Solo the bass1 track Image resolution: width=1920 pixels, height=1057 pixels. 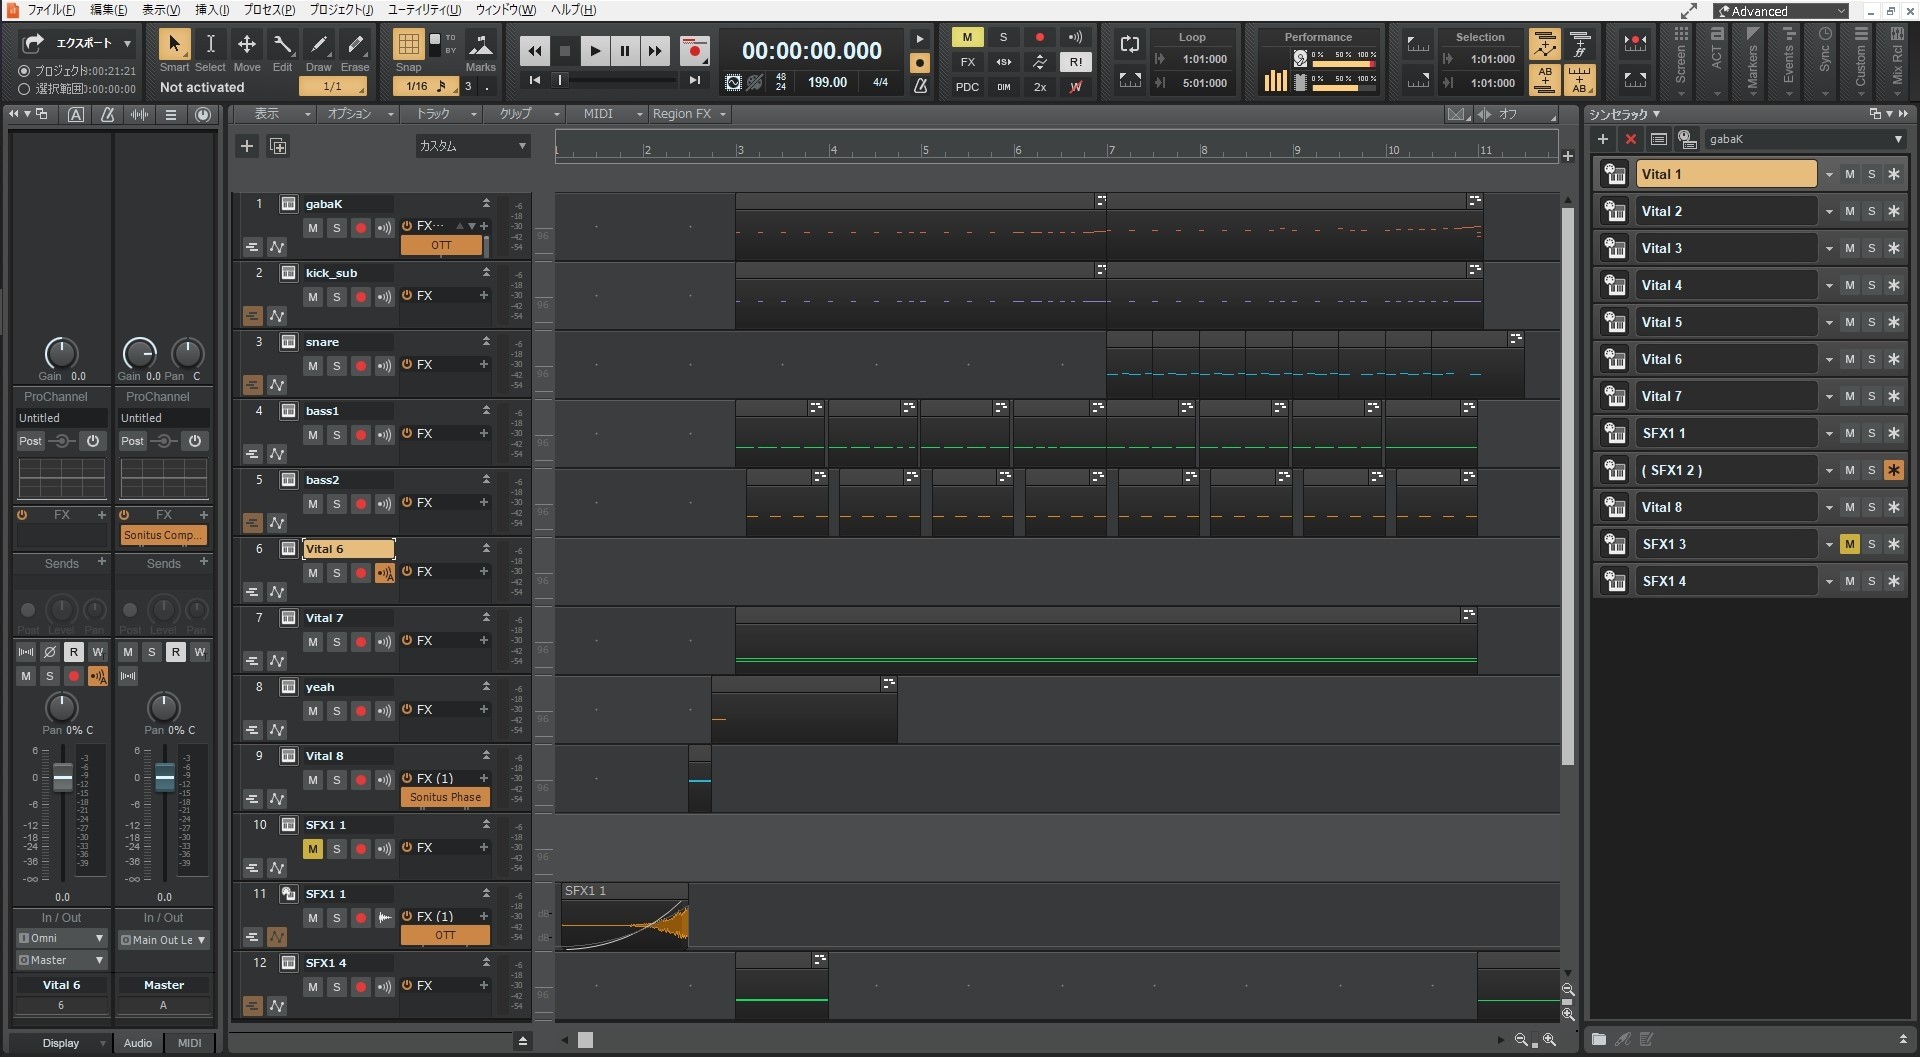(x=337, y=435)
